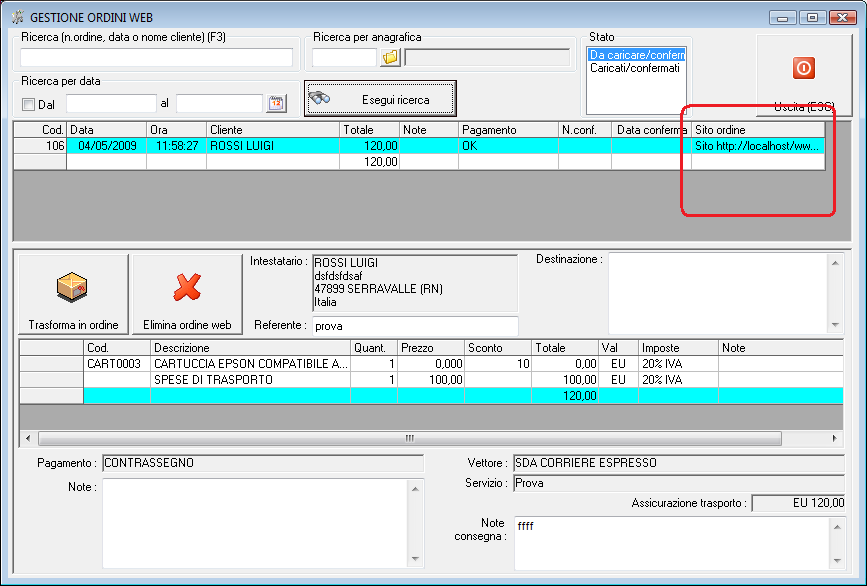Click the highlighted items total '120,00' cell
The height and width of the screenshot is (586, 867).
click(565, 396)
